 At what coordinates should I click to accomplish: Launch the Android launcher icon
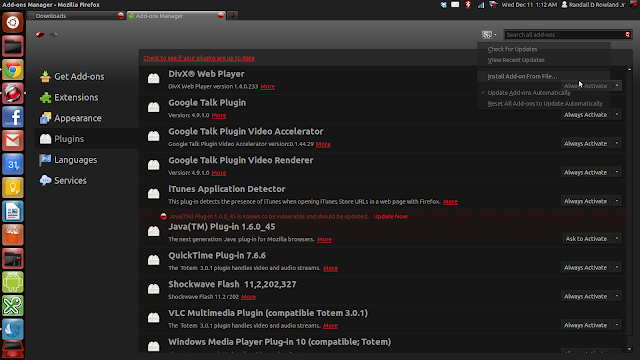(x=13, y=282)
